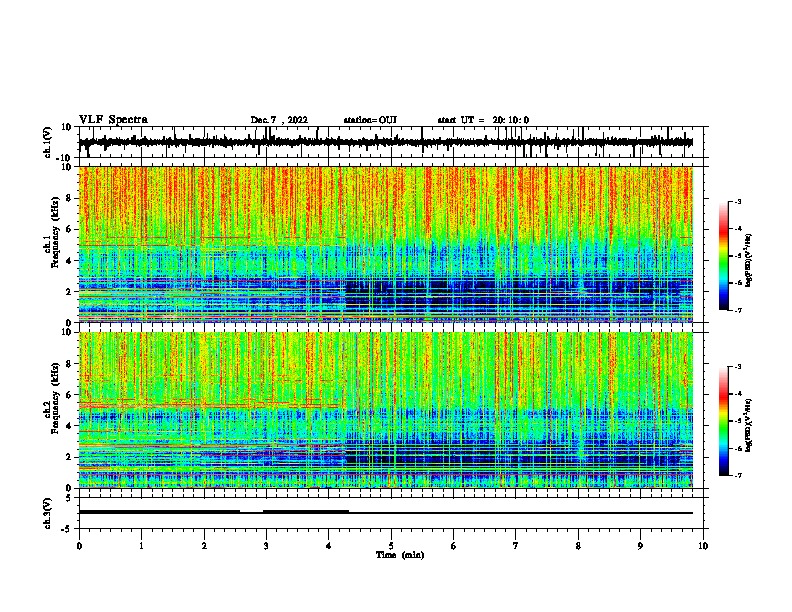This screenshot has height=612, width=792.
Task: Click the "5" tick on time axis
Action: [391, 545]
